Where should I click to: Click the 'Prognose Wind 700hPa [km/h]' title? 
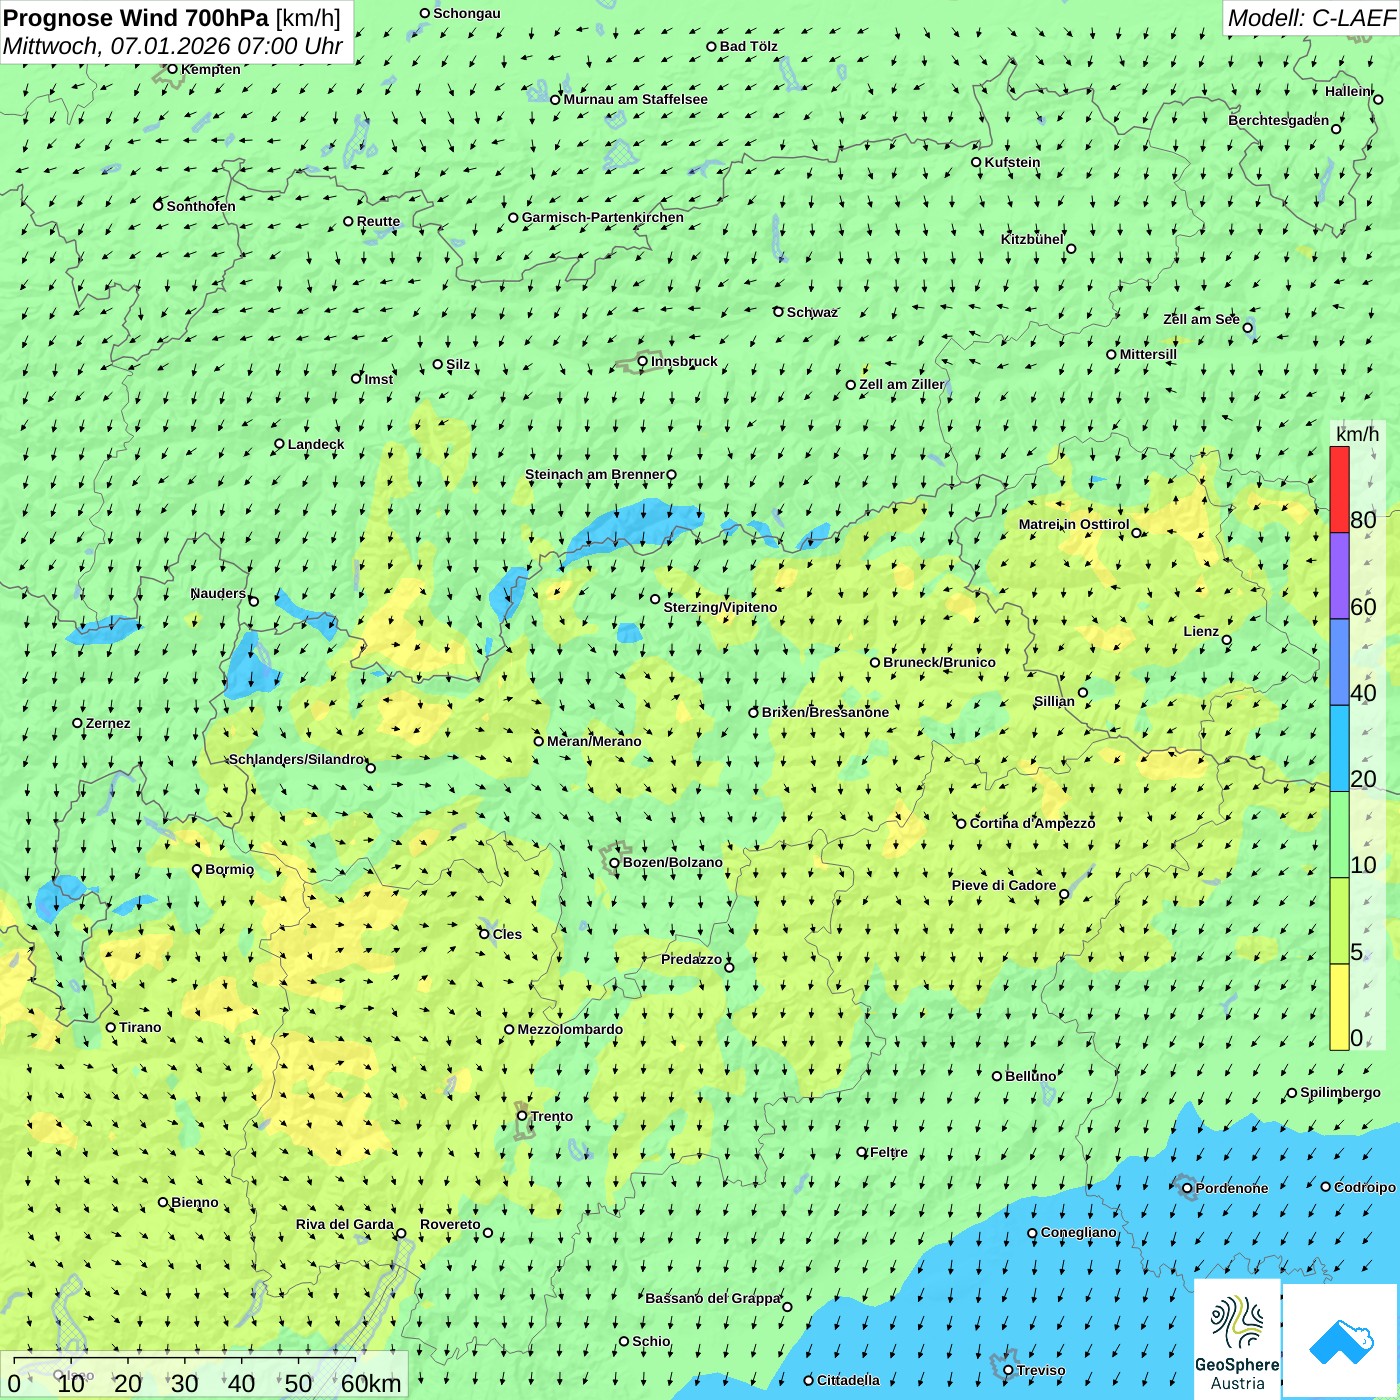(172, 18)
